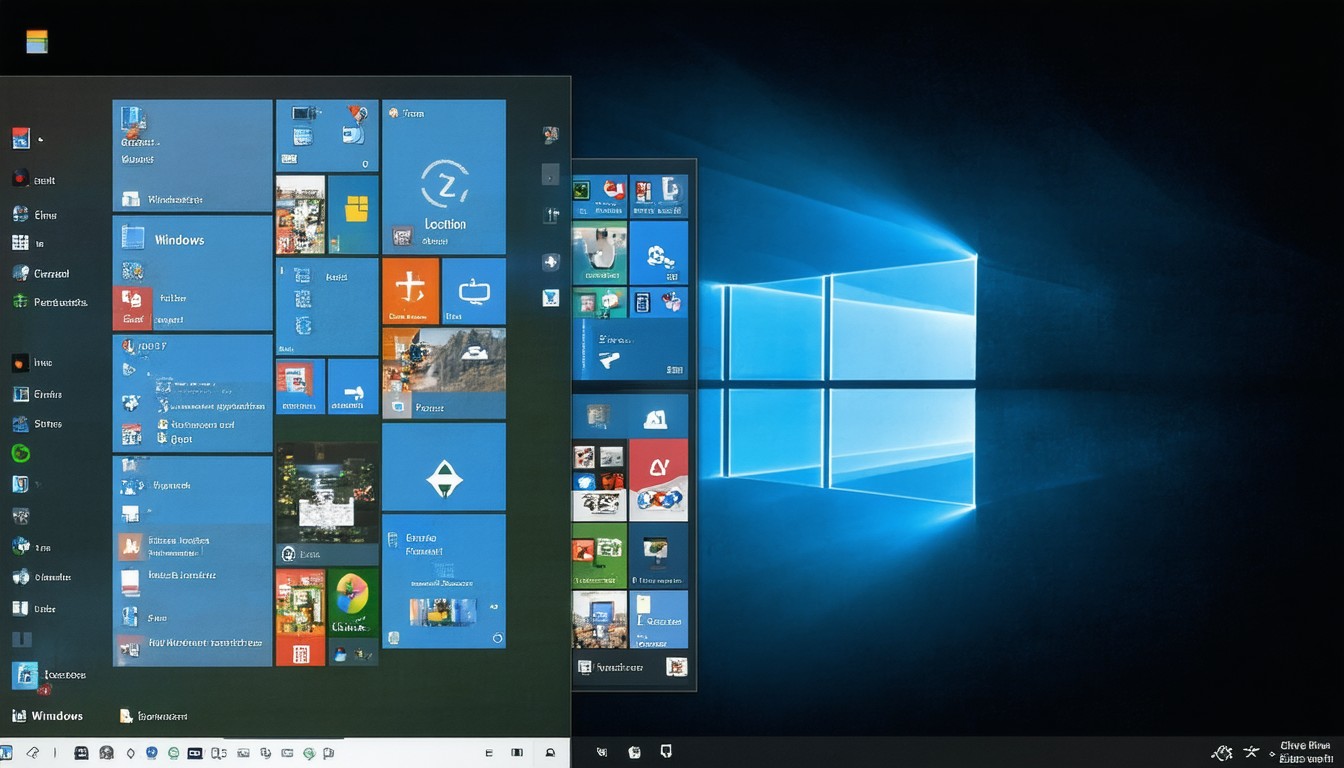
Task: Click the small gray square on menu's right edge
Action: [550, 175]
